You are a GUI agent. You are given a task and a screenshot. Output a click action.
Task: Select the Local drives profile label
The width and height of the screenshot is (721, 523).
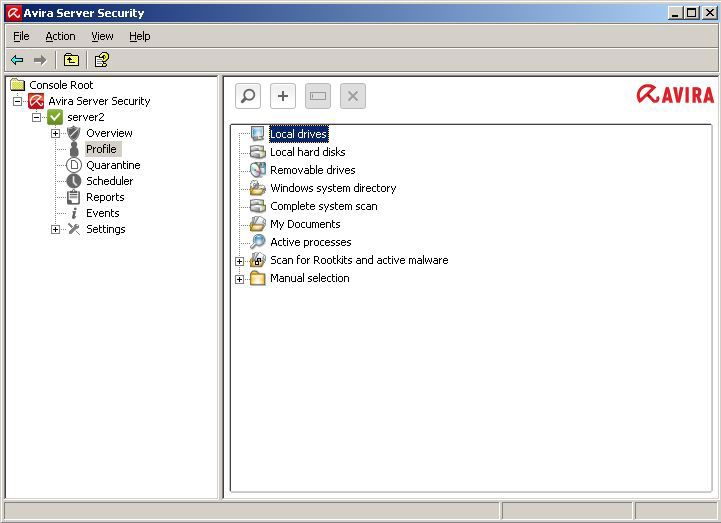pyautogui.click(x=298, y=134)
